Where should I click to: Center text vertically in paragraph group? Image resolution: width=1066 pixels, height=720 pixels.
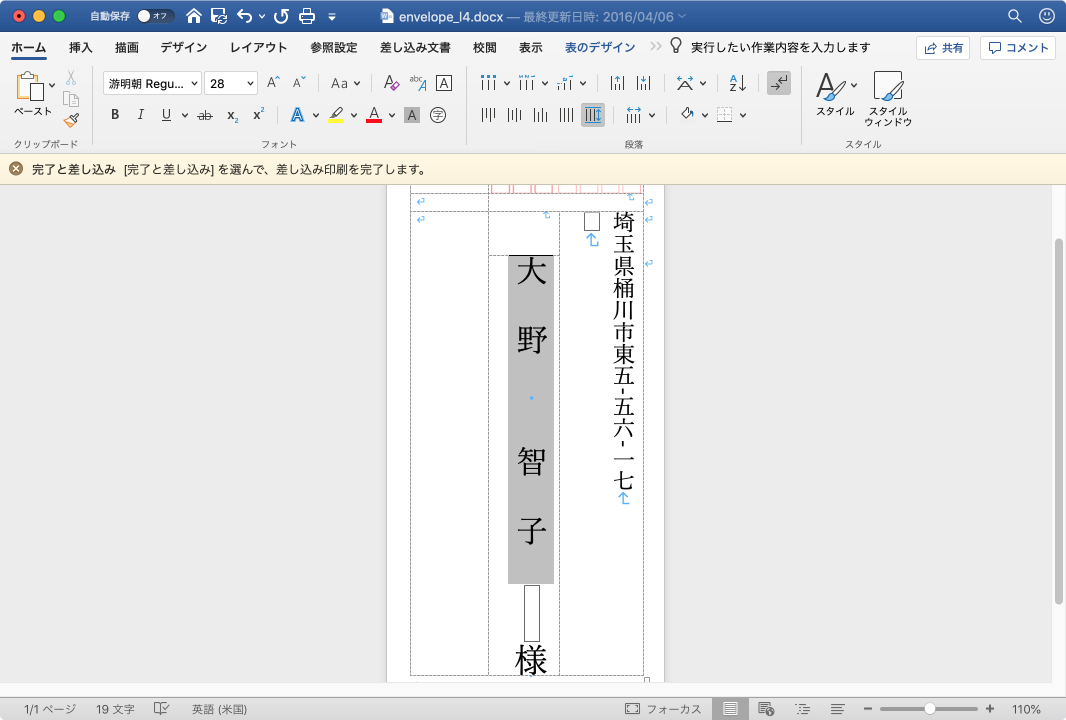(x=514, y=115)
